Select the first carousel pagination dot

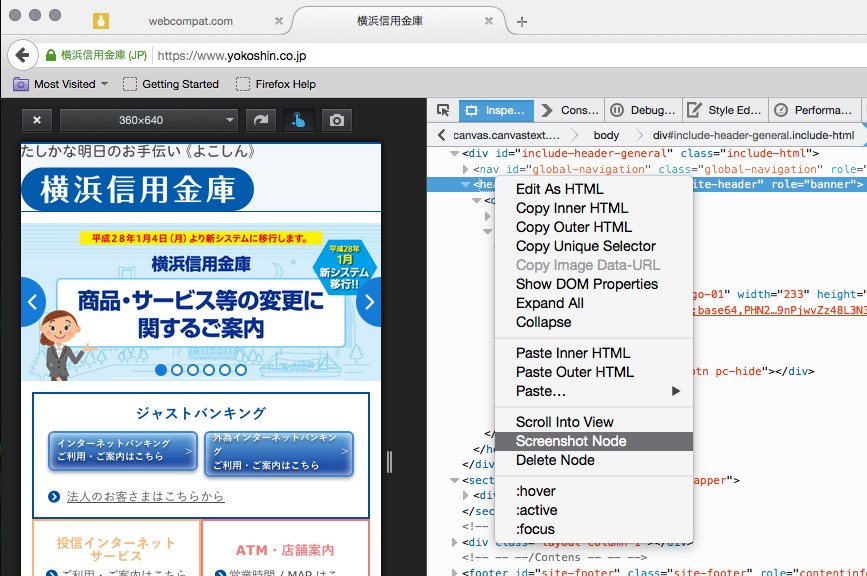click(x=161, y=370)
